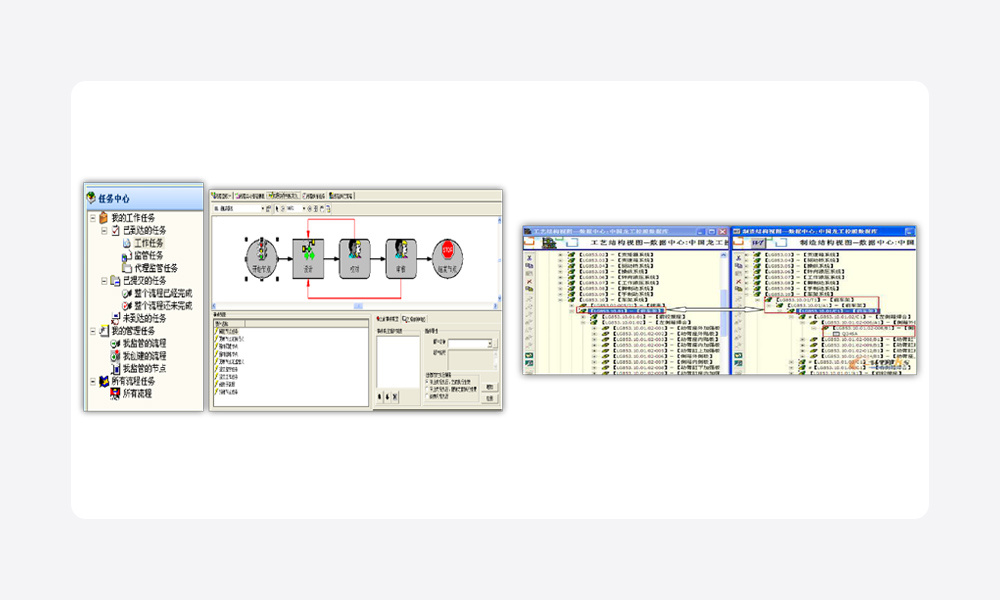Click the highlighted selected row in 工艺结构视图 window
The image size is (1000, 600).
tap(626, 311)
